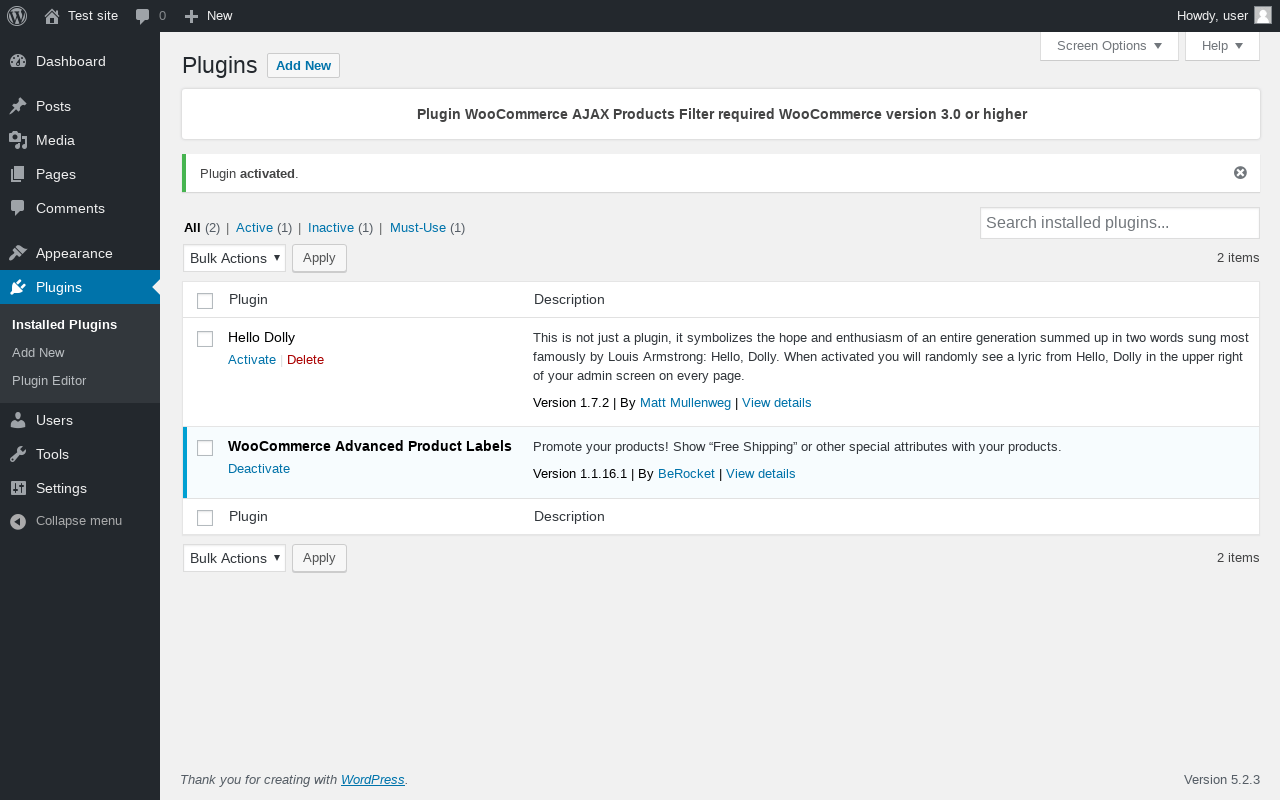This screenshot has width=1280, height=800.
Task: Expand the Help panel
Action: pos(1222,46)
